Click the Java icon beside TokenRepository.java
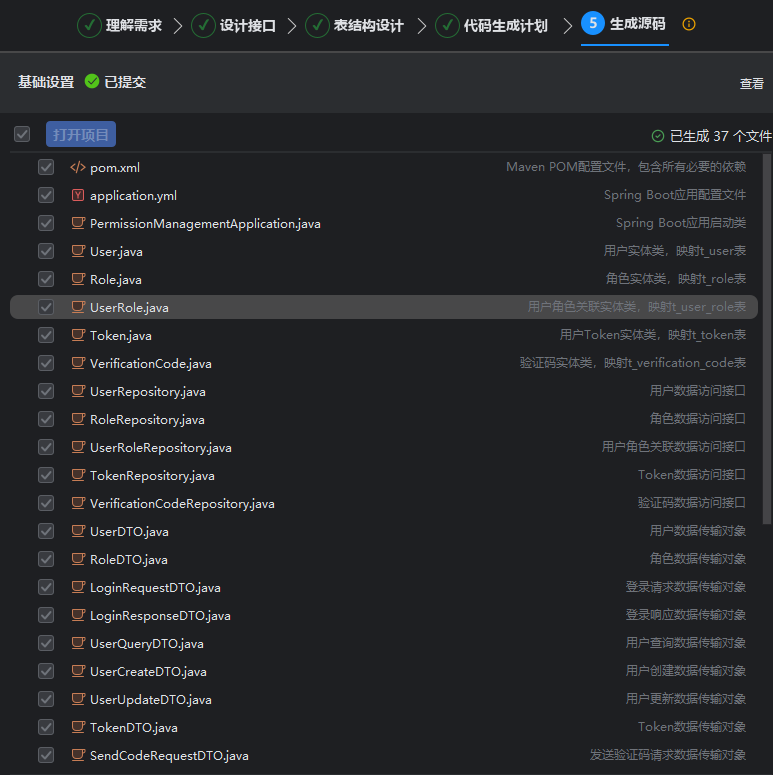 77,476
